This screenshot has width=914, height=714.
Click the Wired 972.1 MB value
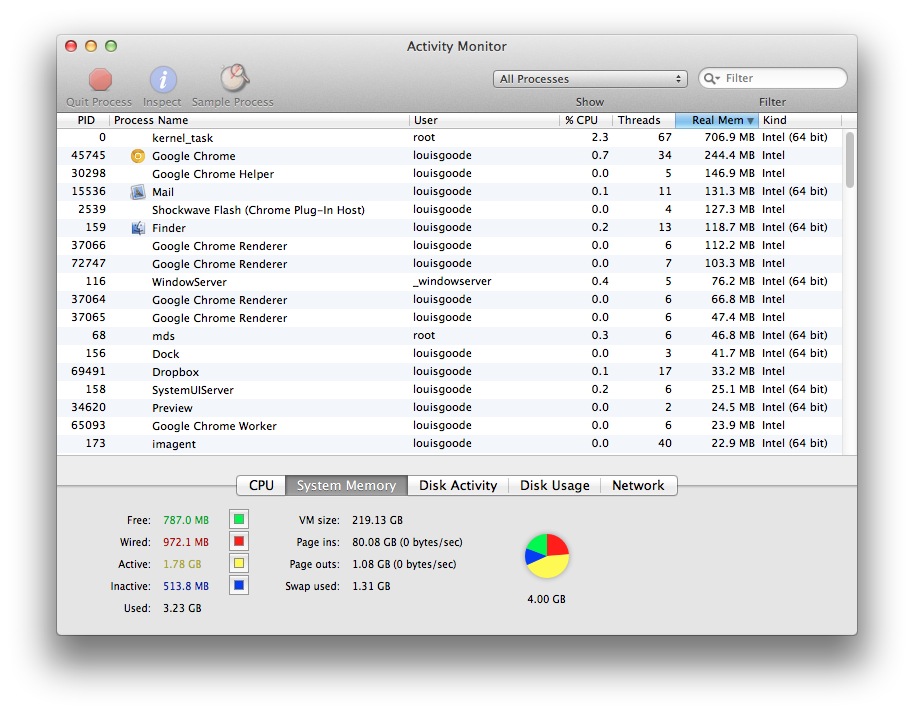[186, 542]
